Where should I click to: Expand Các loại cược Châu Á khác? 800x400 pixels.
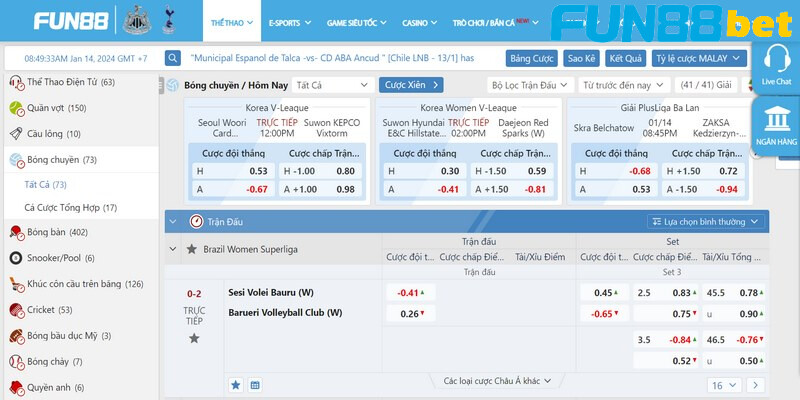[x=497, y=381]
